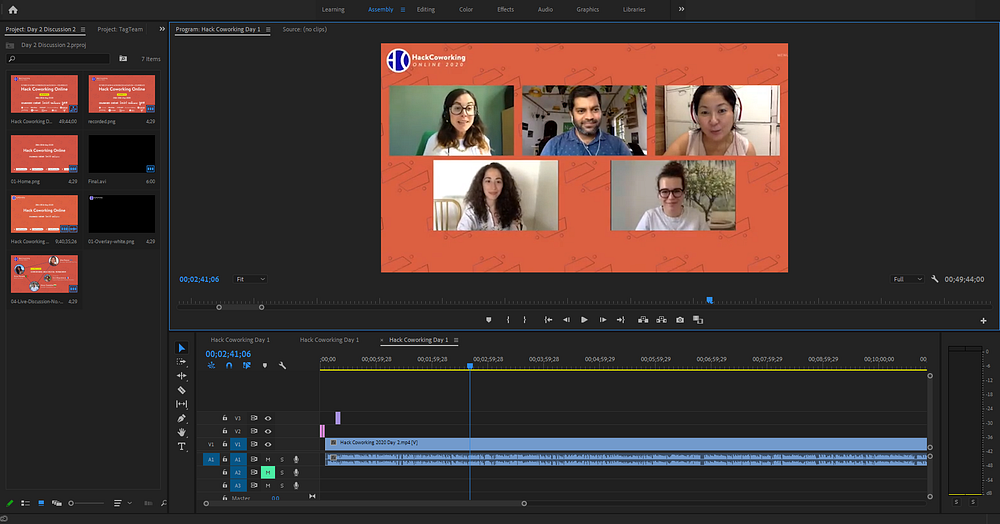This screenshot has width=1000, height=524.
Task: Expand the workspace overflow chevrons
Action: pos(682,9)
